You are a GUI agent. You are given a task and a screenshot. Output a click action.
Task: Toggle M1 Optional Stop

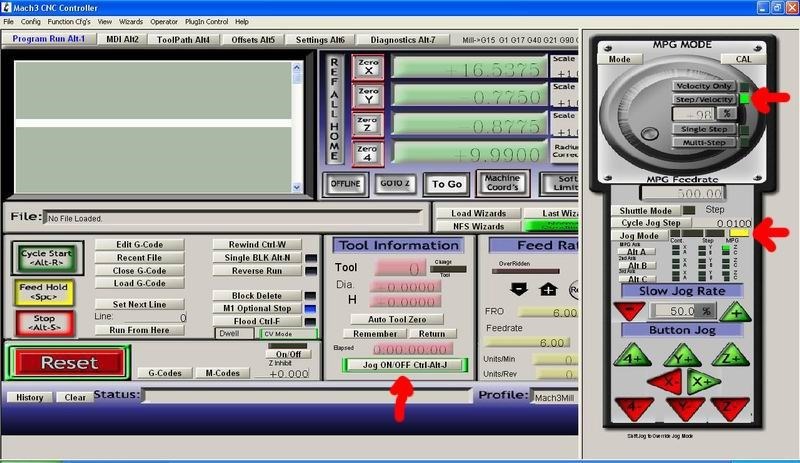pyautogui.click(x=257, y=308)
